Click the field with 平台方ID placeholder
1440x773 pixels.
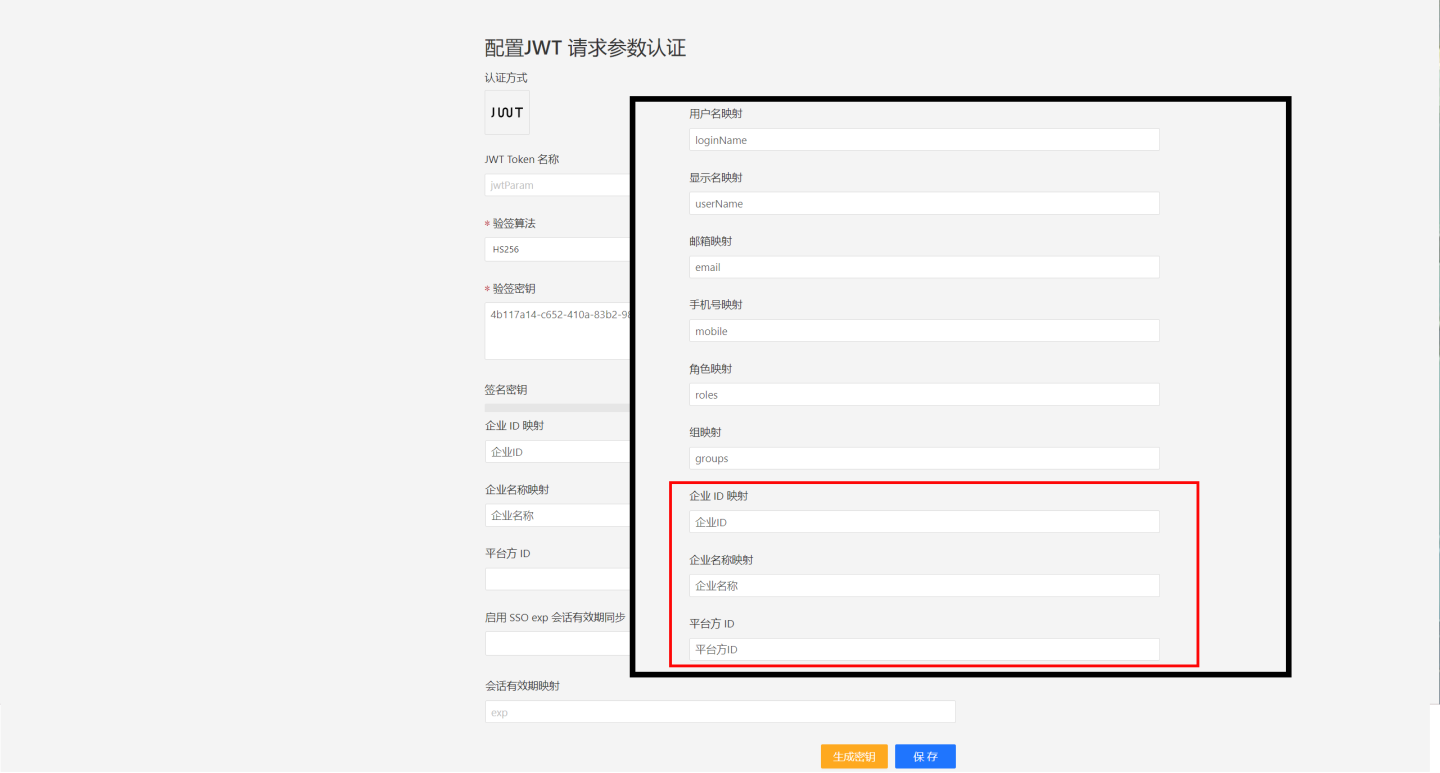(924, 650)
